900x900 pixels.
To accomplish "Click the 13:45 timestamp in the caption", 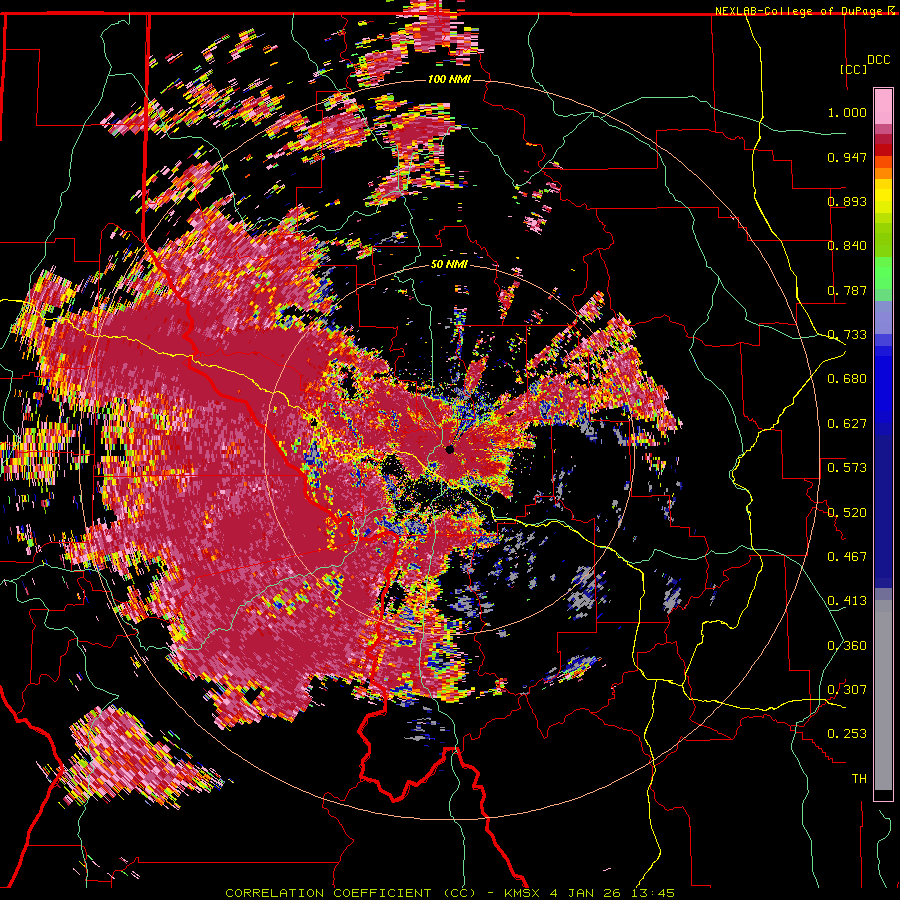I will click(x=653, y=893).
